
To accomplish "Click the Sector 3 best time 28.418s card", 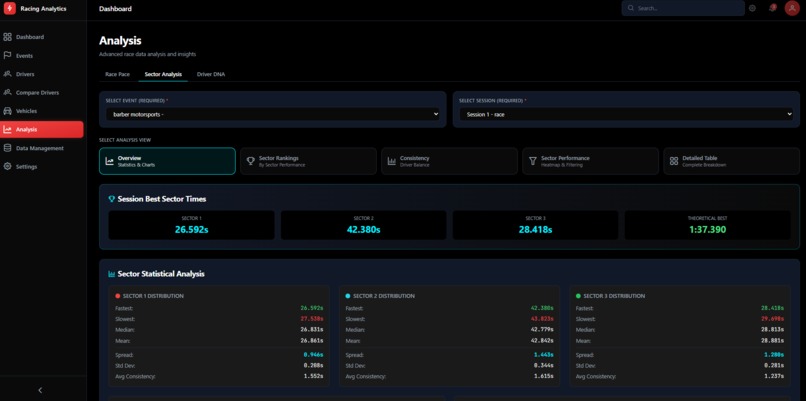I will click(x=535, y=225).
